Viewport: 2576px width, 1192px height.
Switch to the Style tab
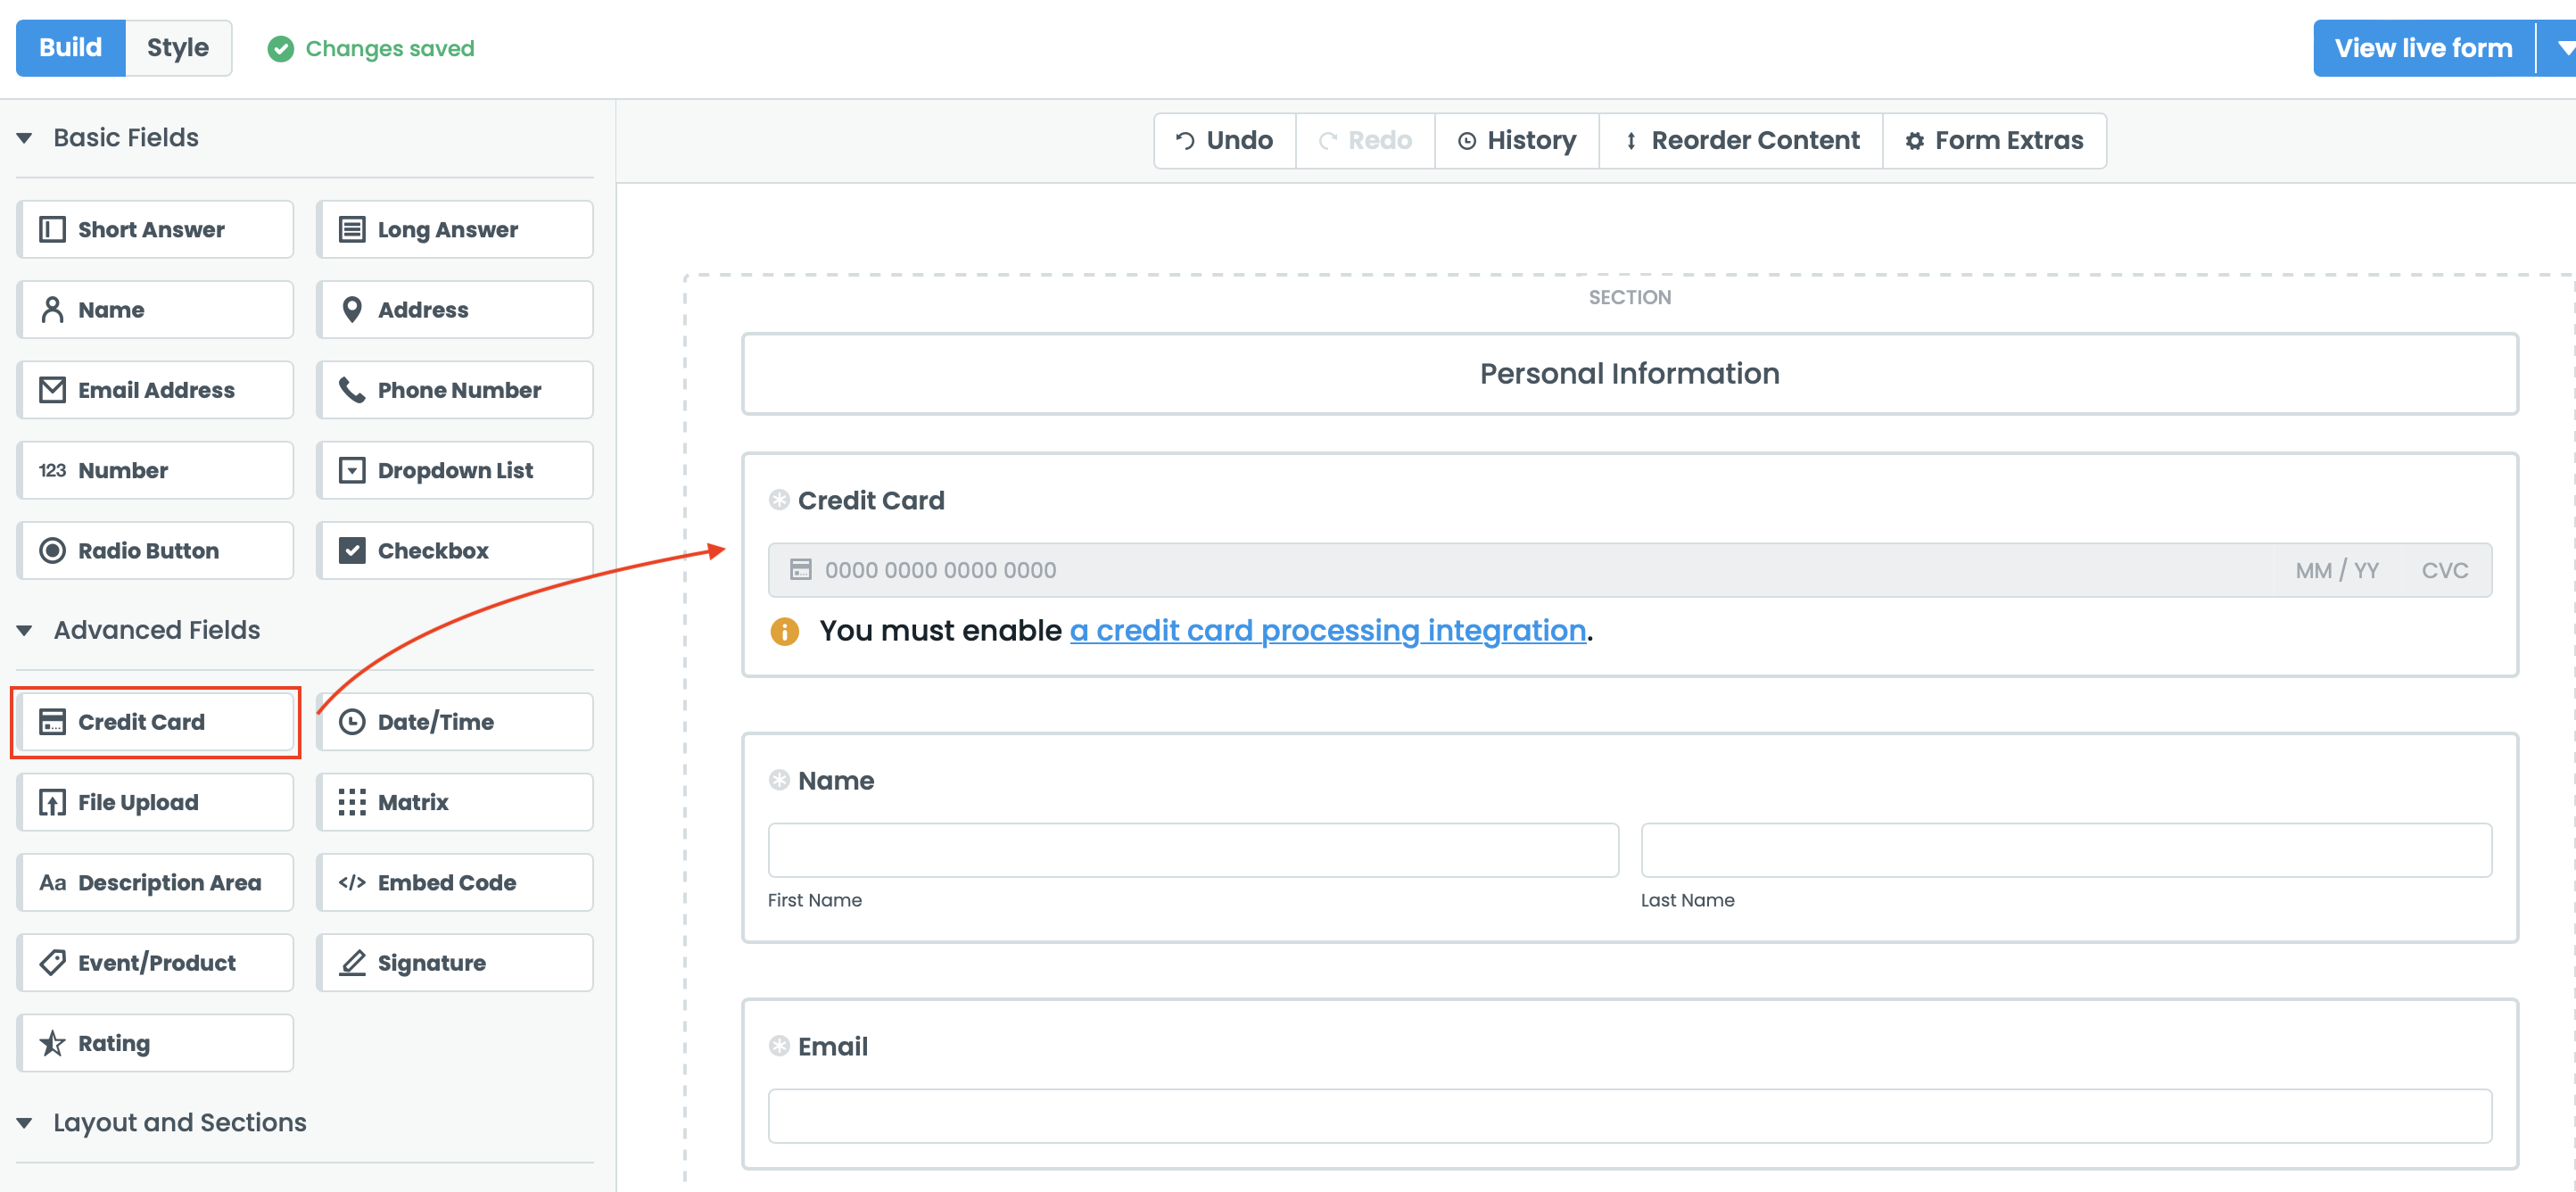click(x=177, y=48)
